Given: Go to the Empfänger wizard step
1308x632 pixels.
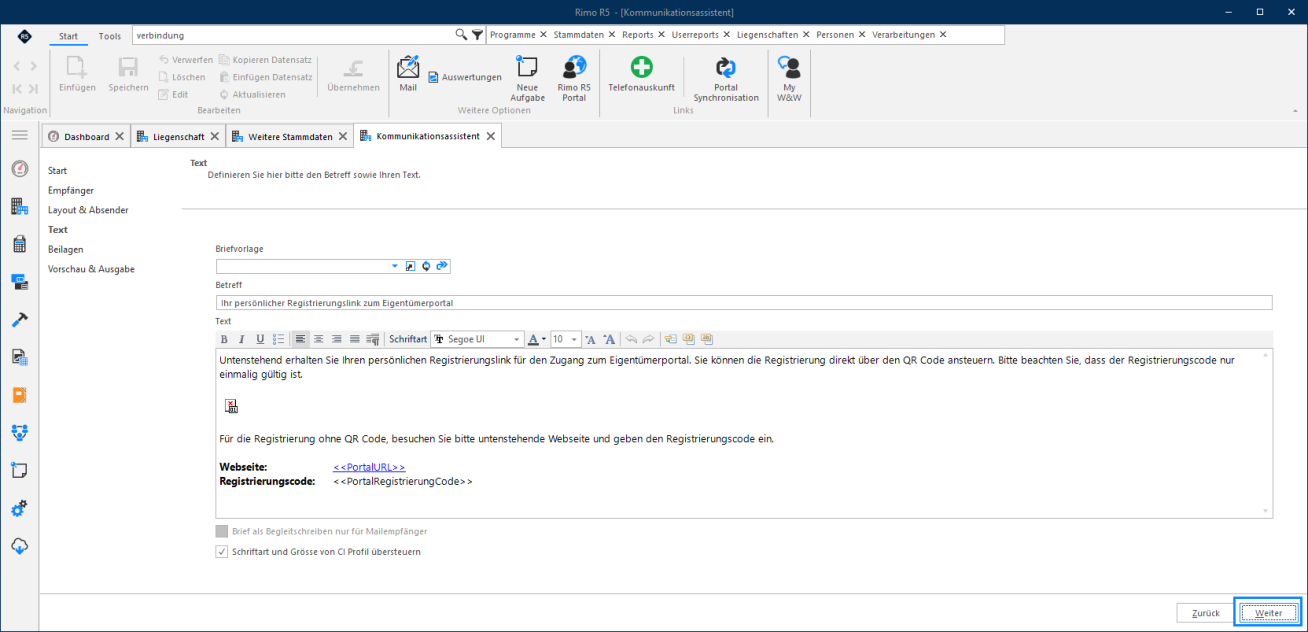Looking at the screenshot, I should (x=71, y=190).
